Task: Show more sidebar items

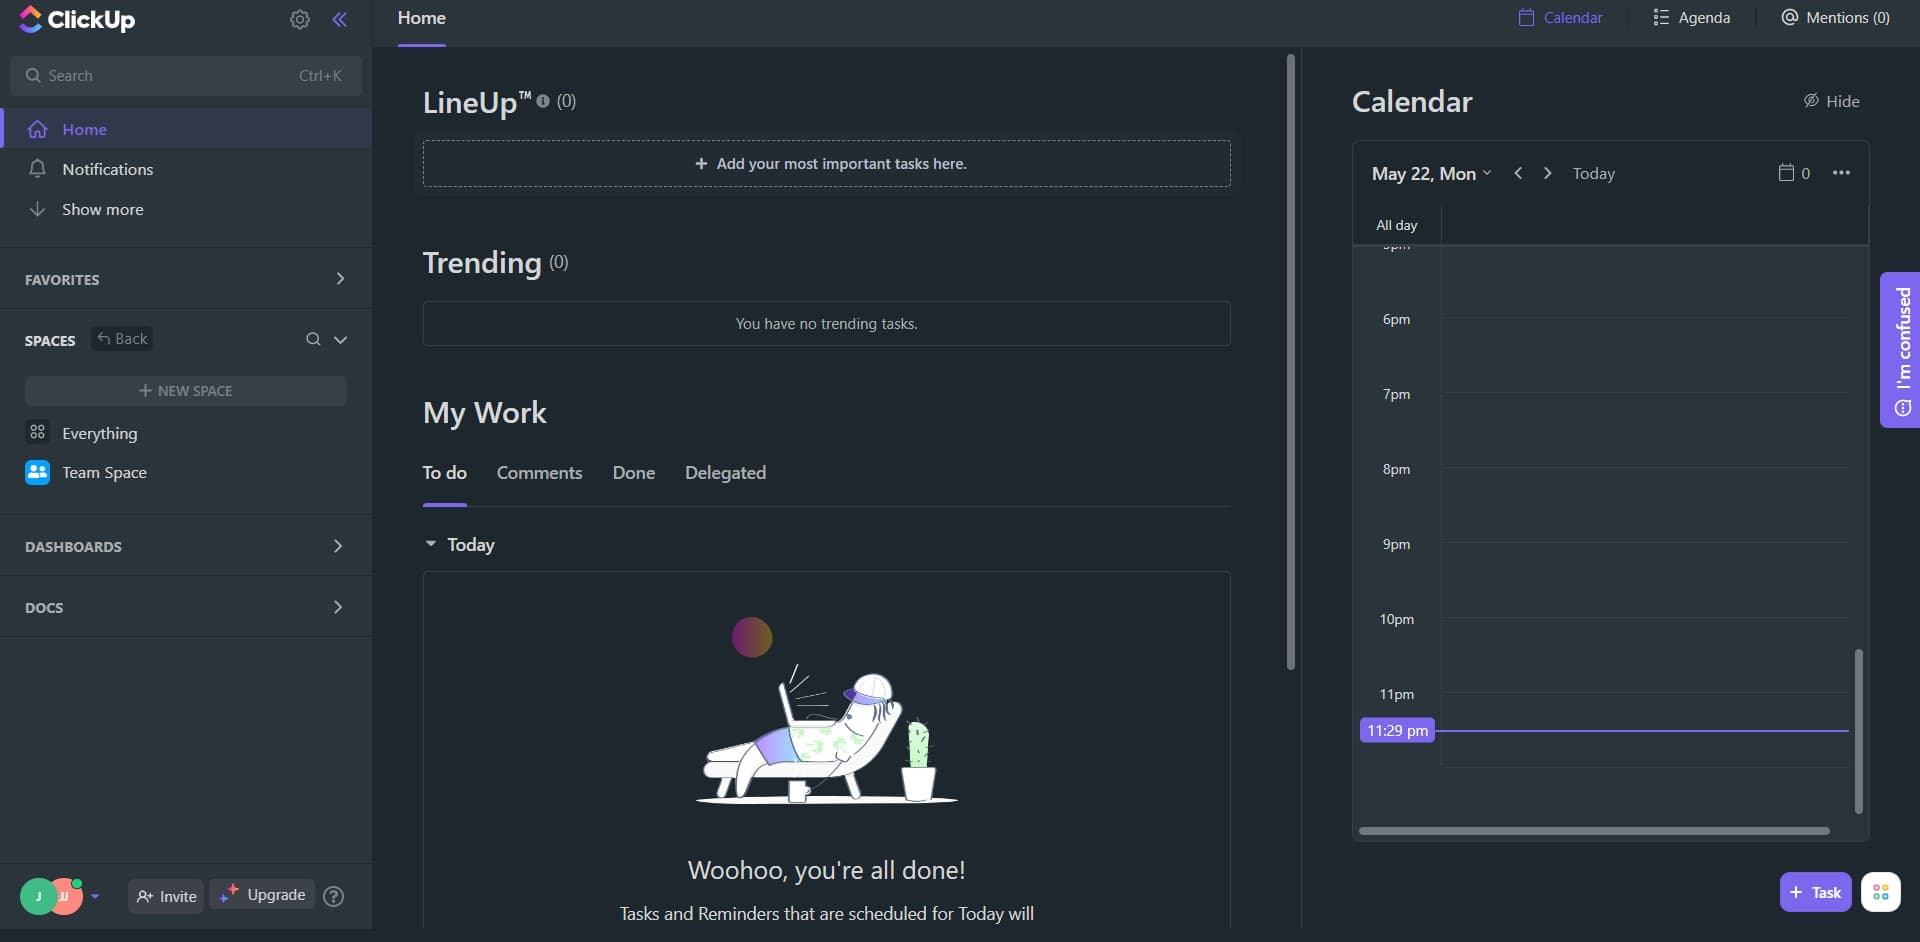Action: (x=100, y=209)
